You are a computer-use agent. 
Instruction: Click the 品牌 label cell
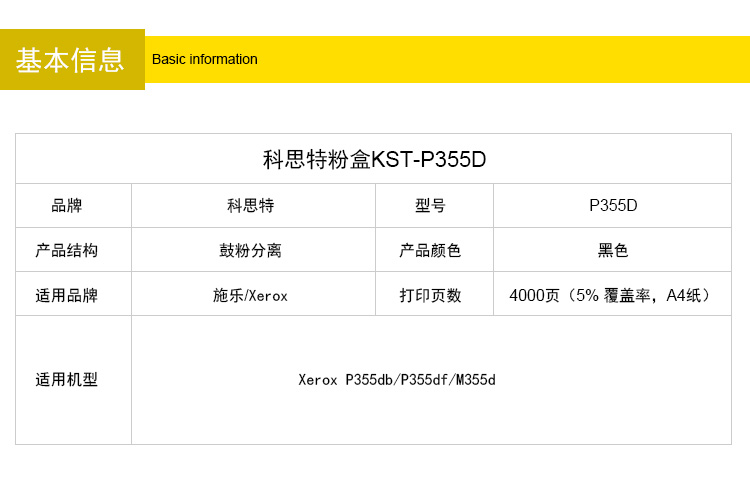67,206
